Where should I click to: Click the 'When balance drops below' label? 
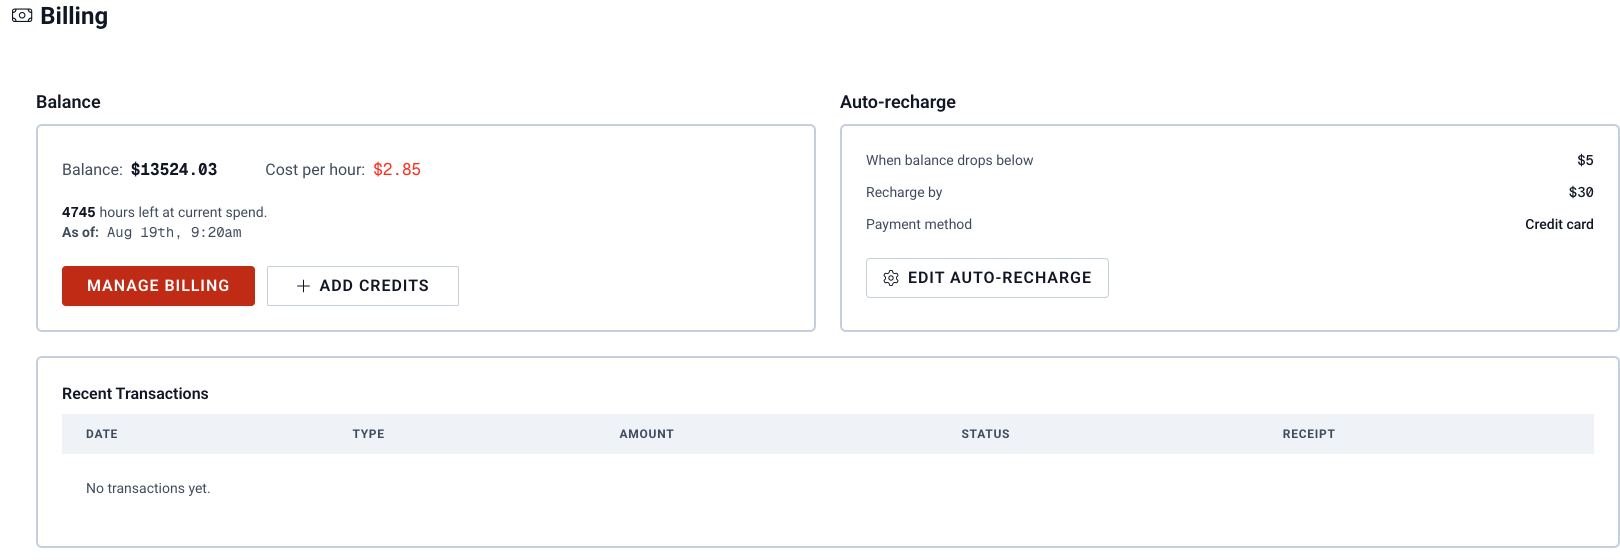(x=949, y=160)
